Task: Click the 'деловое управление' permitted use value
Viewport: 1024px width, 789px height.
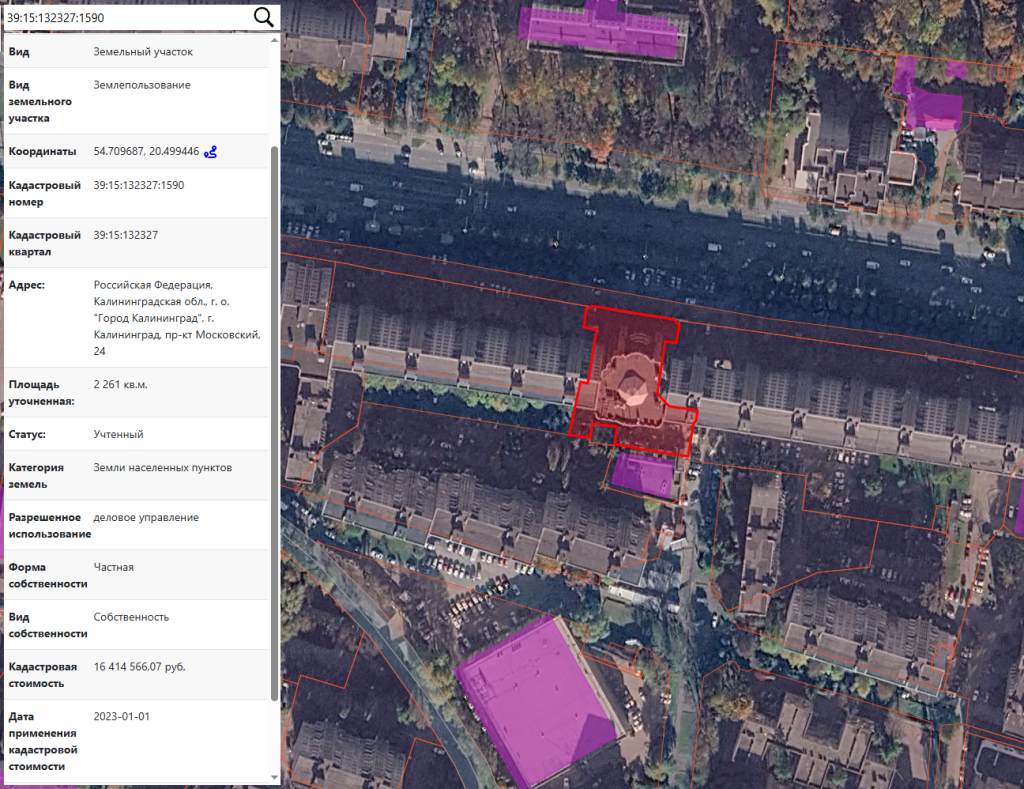Action: (146, 517)
